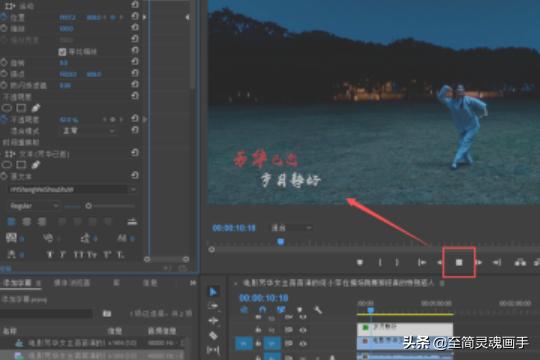Go to Out point in Program Monitor
The width and height of the screenshot is (540, 360).
click(497, 263)
